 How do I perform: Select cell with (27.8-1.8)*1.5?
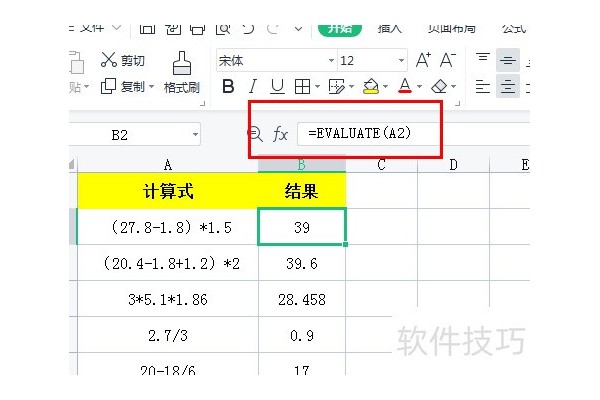click(x=168, y=227)
